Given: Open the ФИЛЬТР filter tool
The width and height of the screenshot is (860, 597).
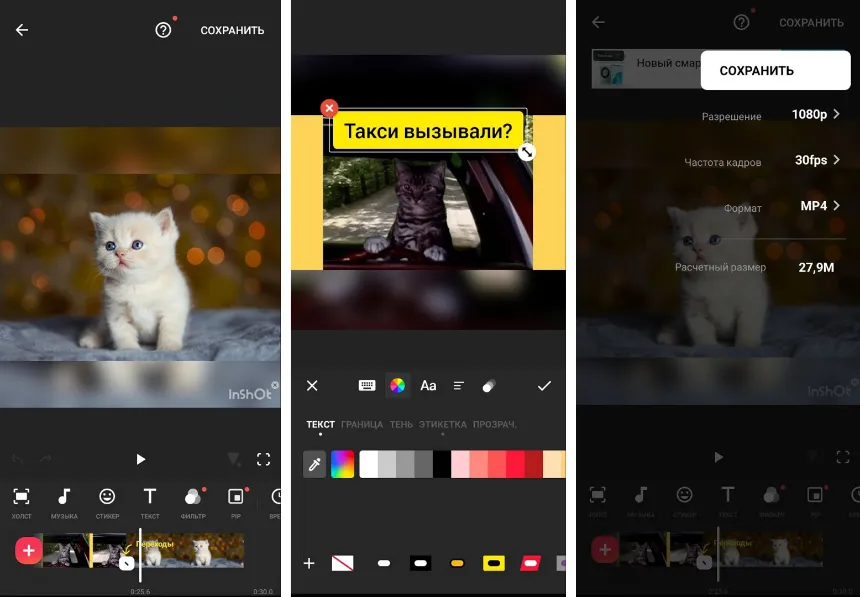Looking at the screenshot, I should [x=193, y=503].
